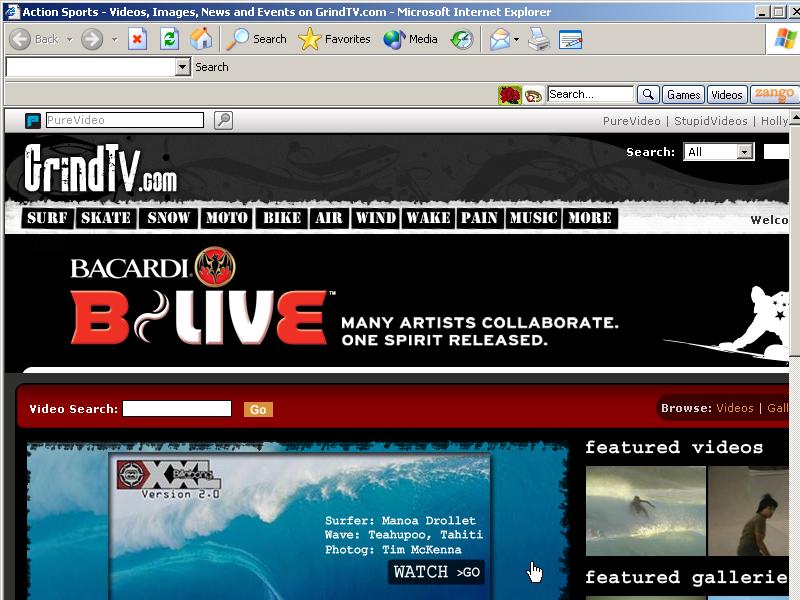Click the Internet Explorer title bar icon
Viewport: 800px width, 600px height.
[12, 11]
